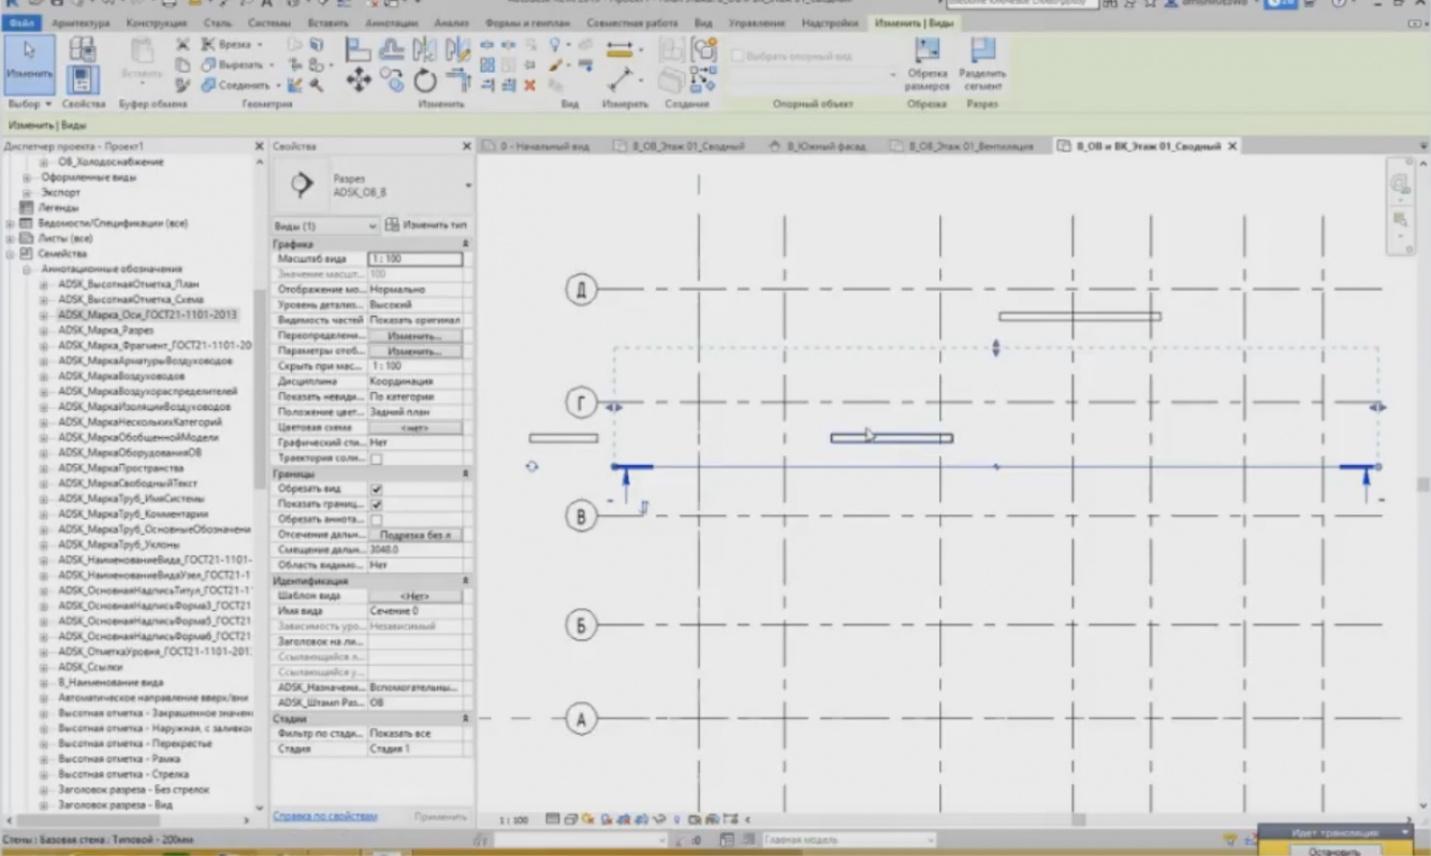Open the Файл menu tab

pyautogui.click(x=21, y=22)
